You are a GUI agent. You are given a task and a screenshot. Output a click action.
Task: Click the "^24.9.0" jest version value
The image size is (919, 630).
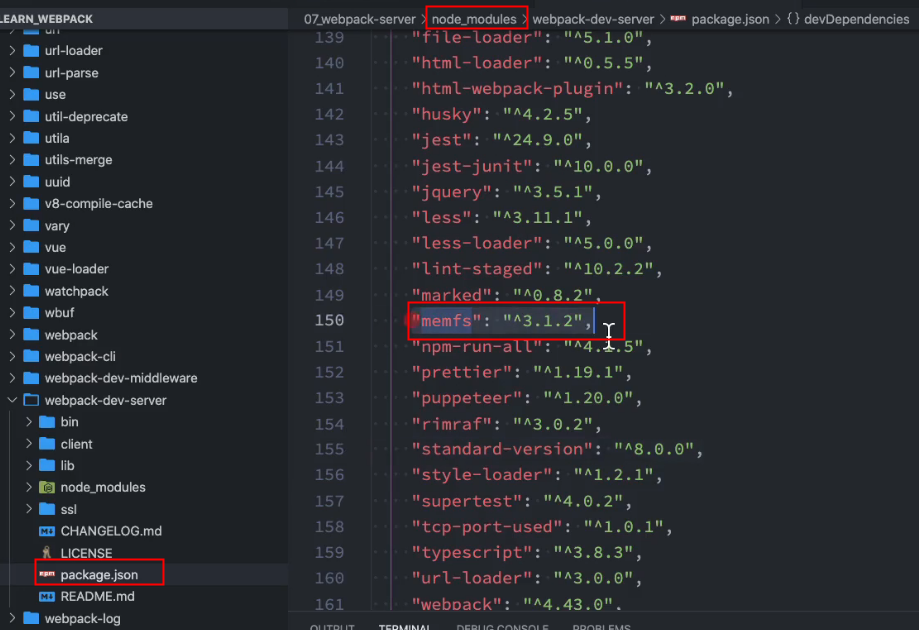(537, 140)
